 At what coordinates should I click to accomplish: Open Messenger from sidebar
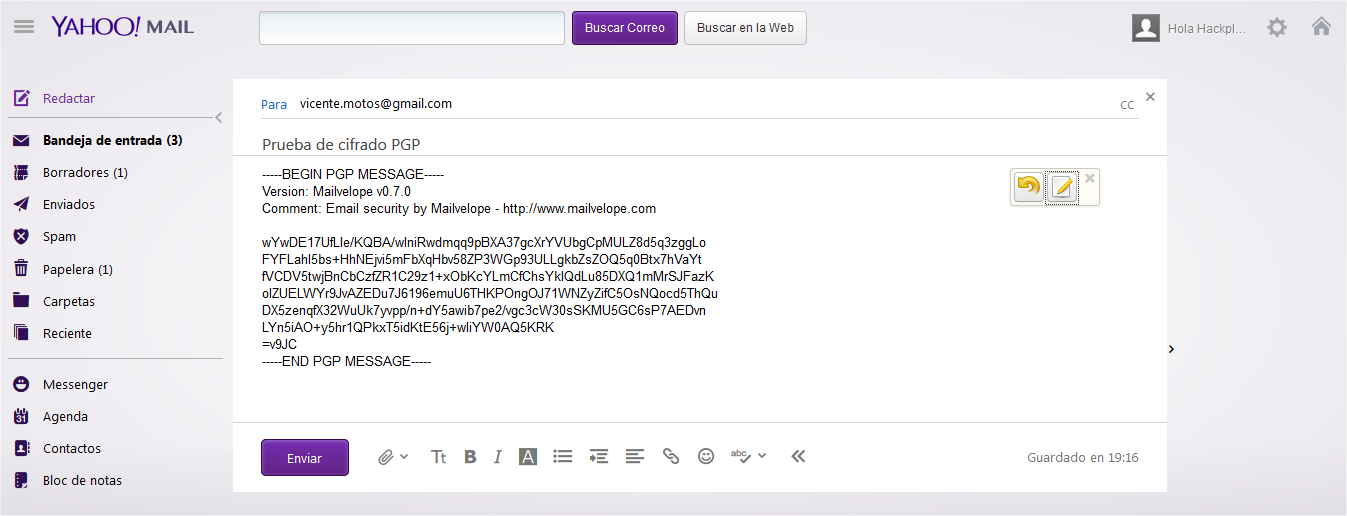click(x=75, y=385)
